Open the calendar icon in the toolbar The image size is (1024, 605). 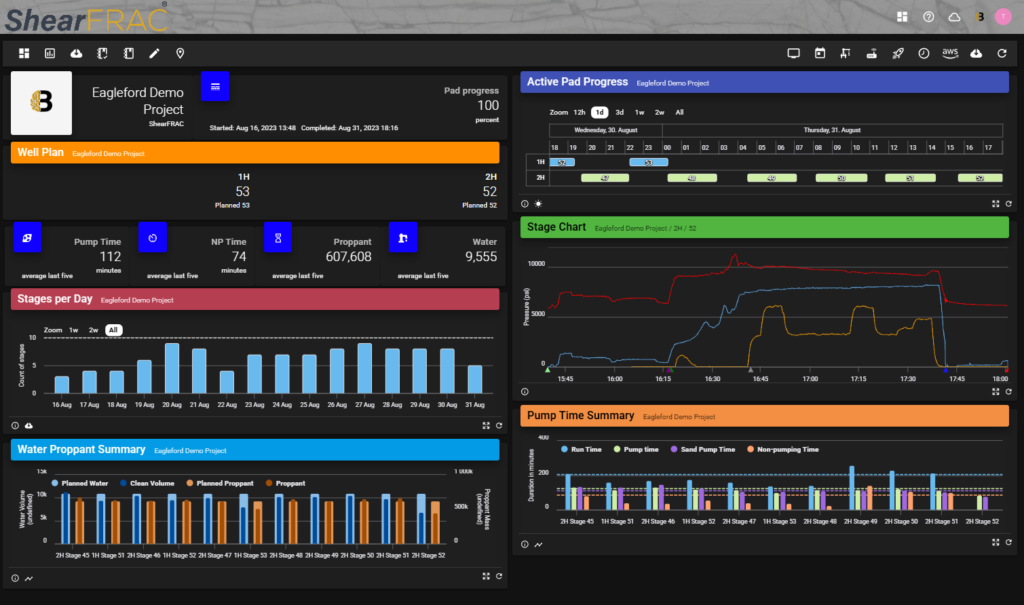pos(819,53)
